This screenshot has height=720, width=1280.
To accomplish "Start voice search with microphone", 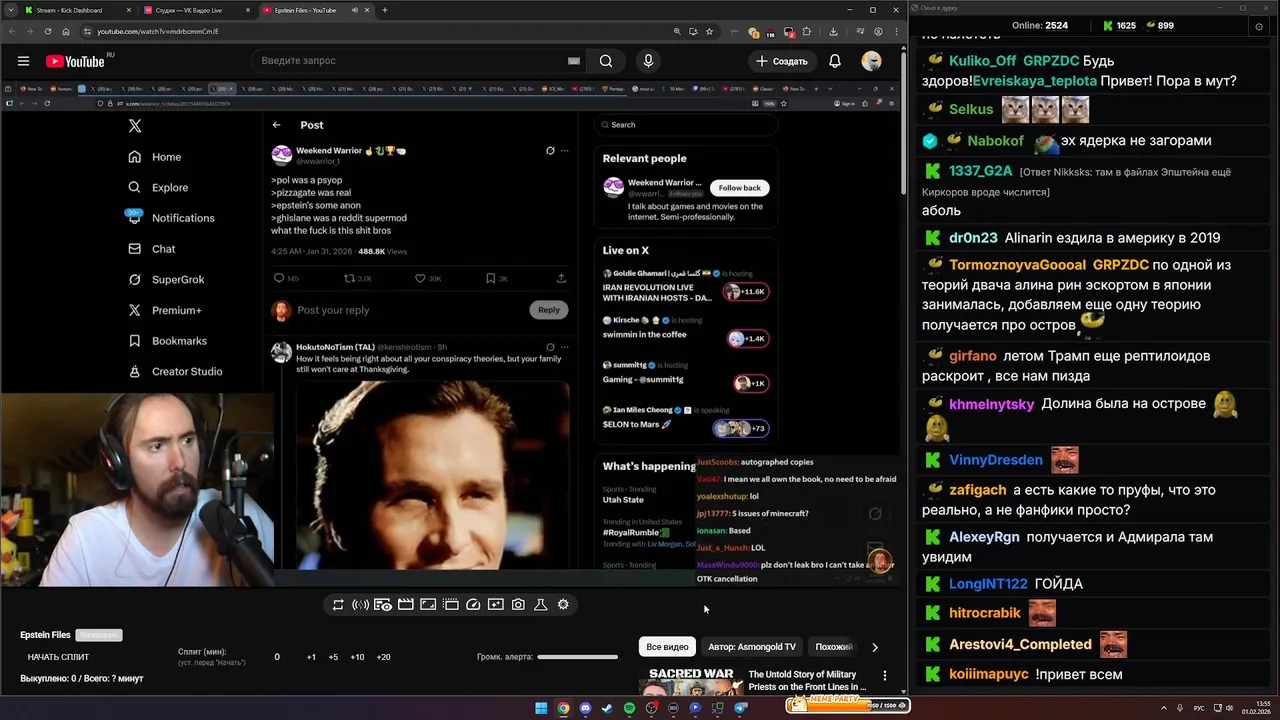I will tap(648, 61).
